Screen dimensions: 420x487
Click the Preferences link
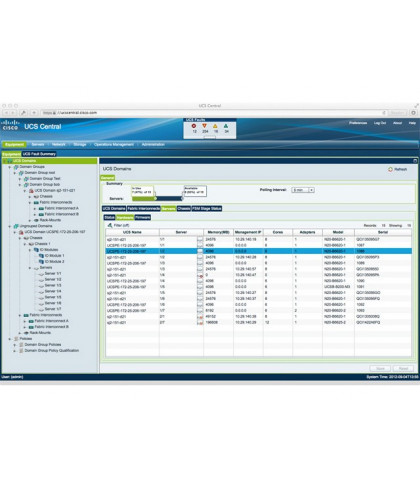(x=358, y=123)
